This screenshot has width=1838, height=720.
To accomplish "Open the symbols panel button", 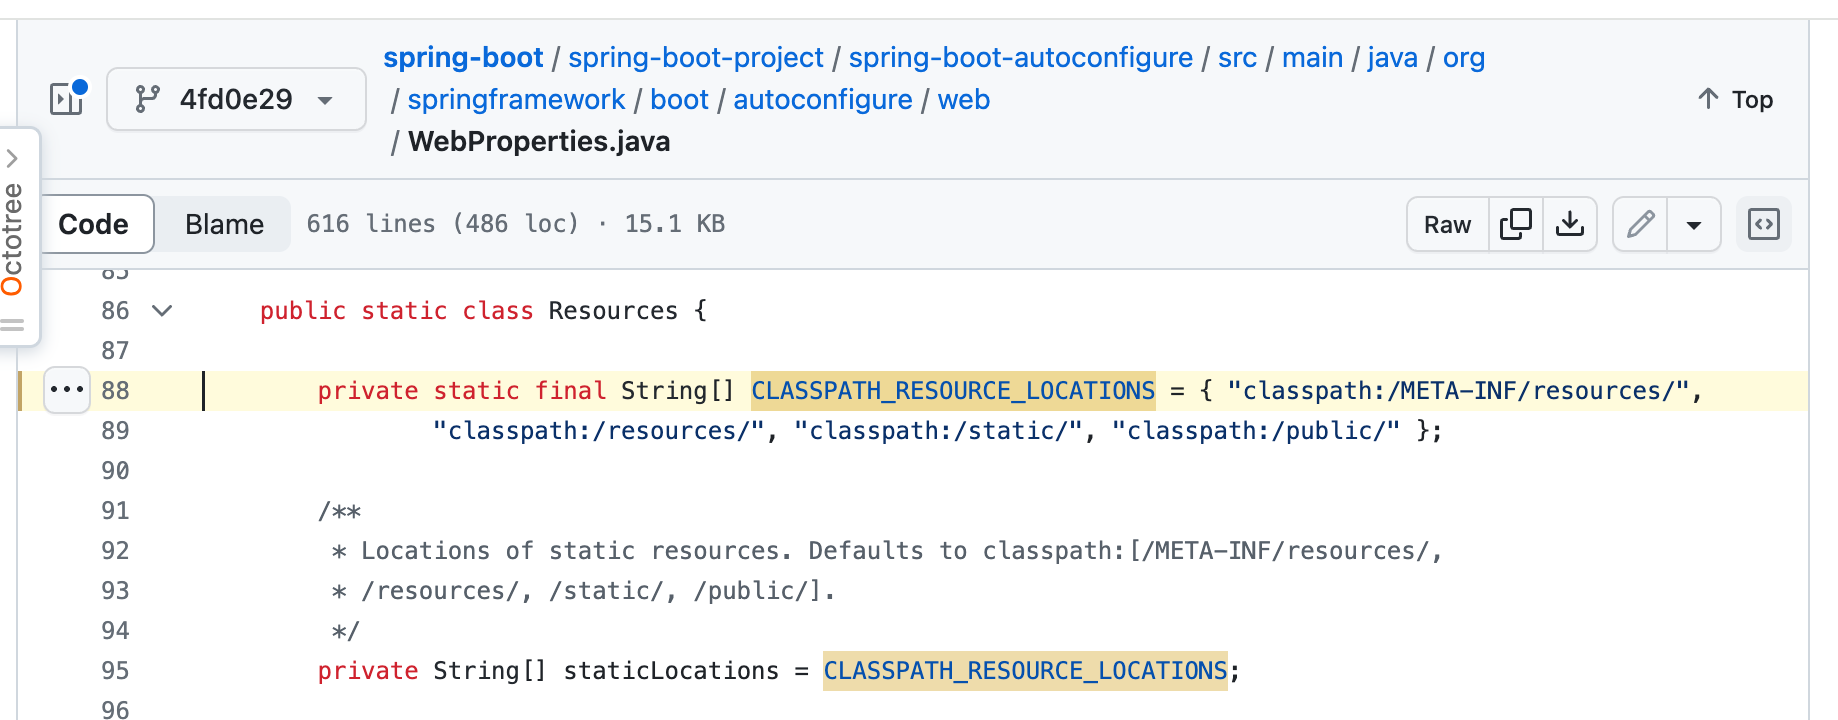I will pyautogui.click(x=1764, y=224).
